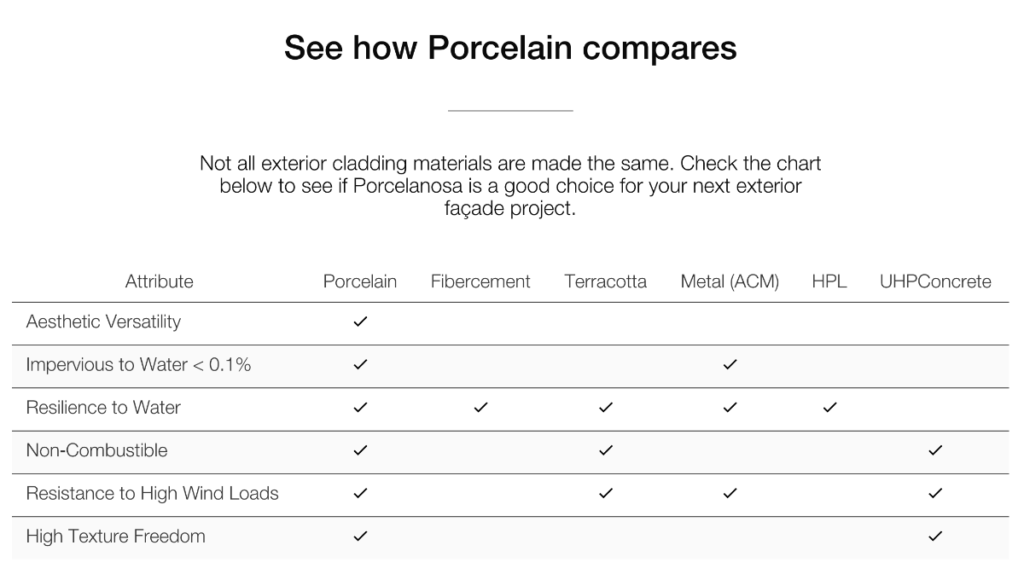Click the Non-Combustible row label
The height and width of the screenshot is (580, 1024).
click(x=97, y=450)
